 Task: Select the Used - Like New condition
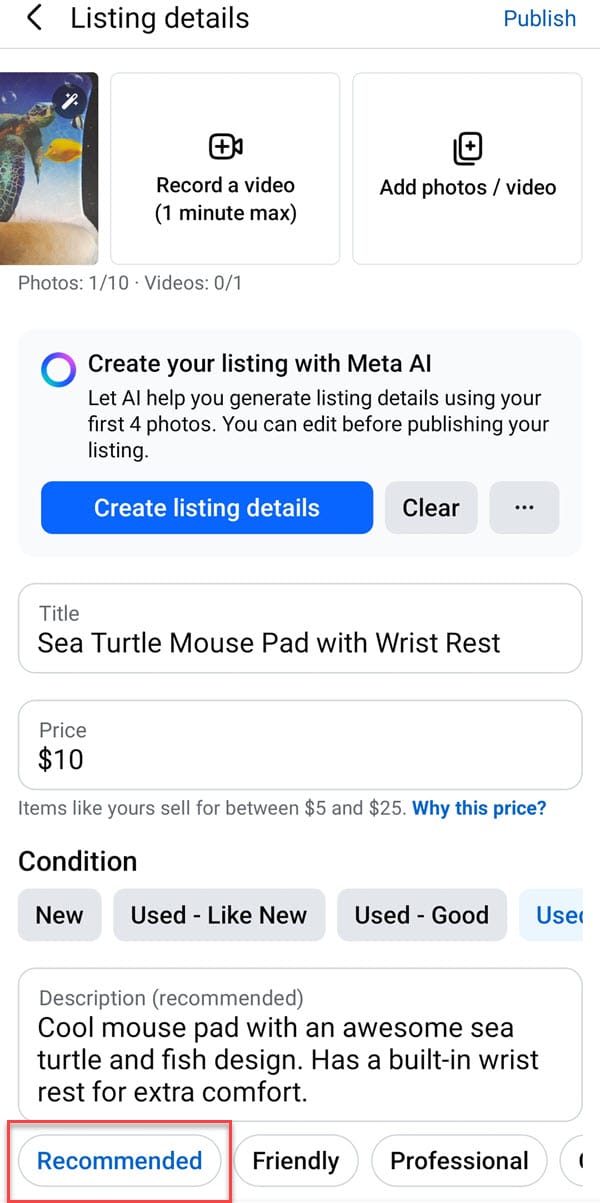219,915
